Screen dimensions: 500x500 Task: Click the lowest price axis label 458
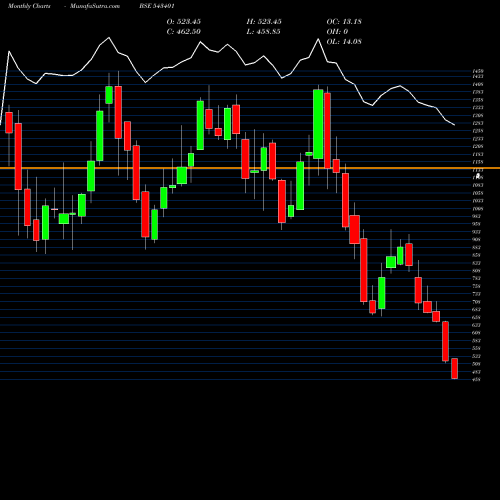click(476, 379)
